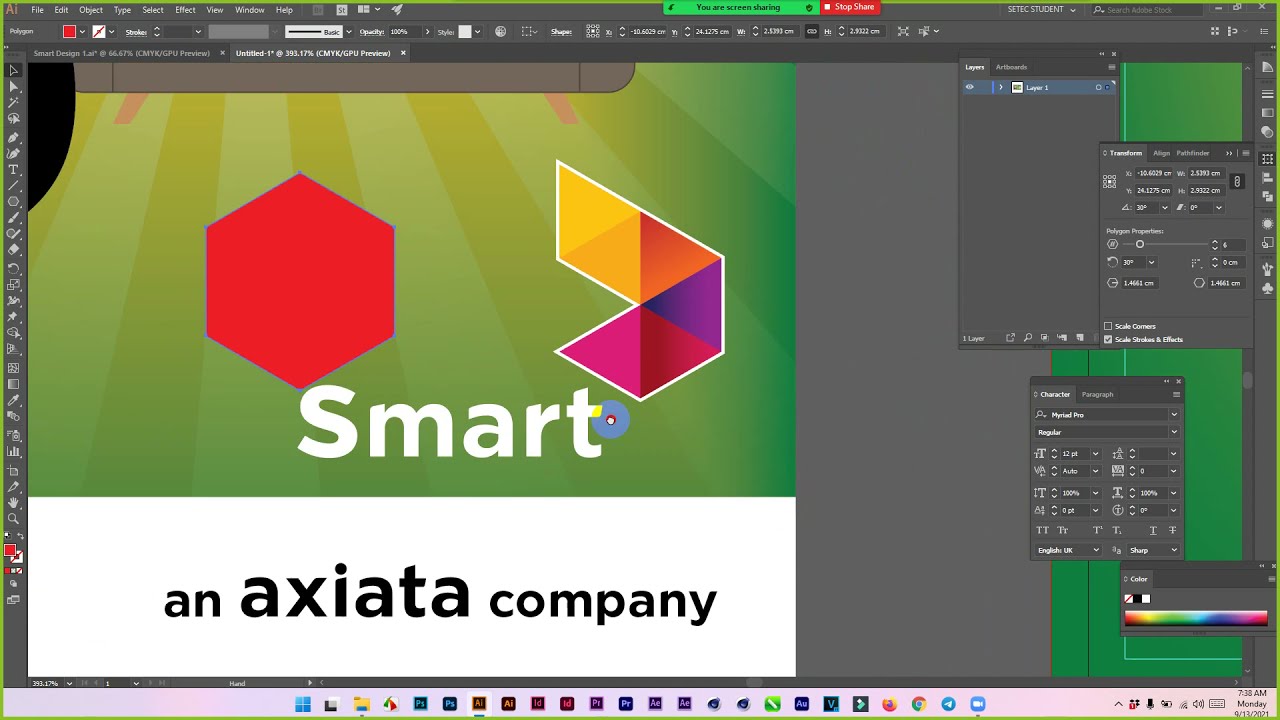The image size is (1280, 720).
Task: Select the Gradient tool
Action: 13,385
